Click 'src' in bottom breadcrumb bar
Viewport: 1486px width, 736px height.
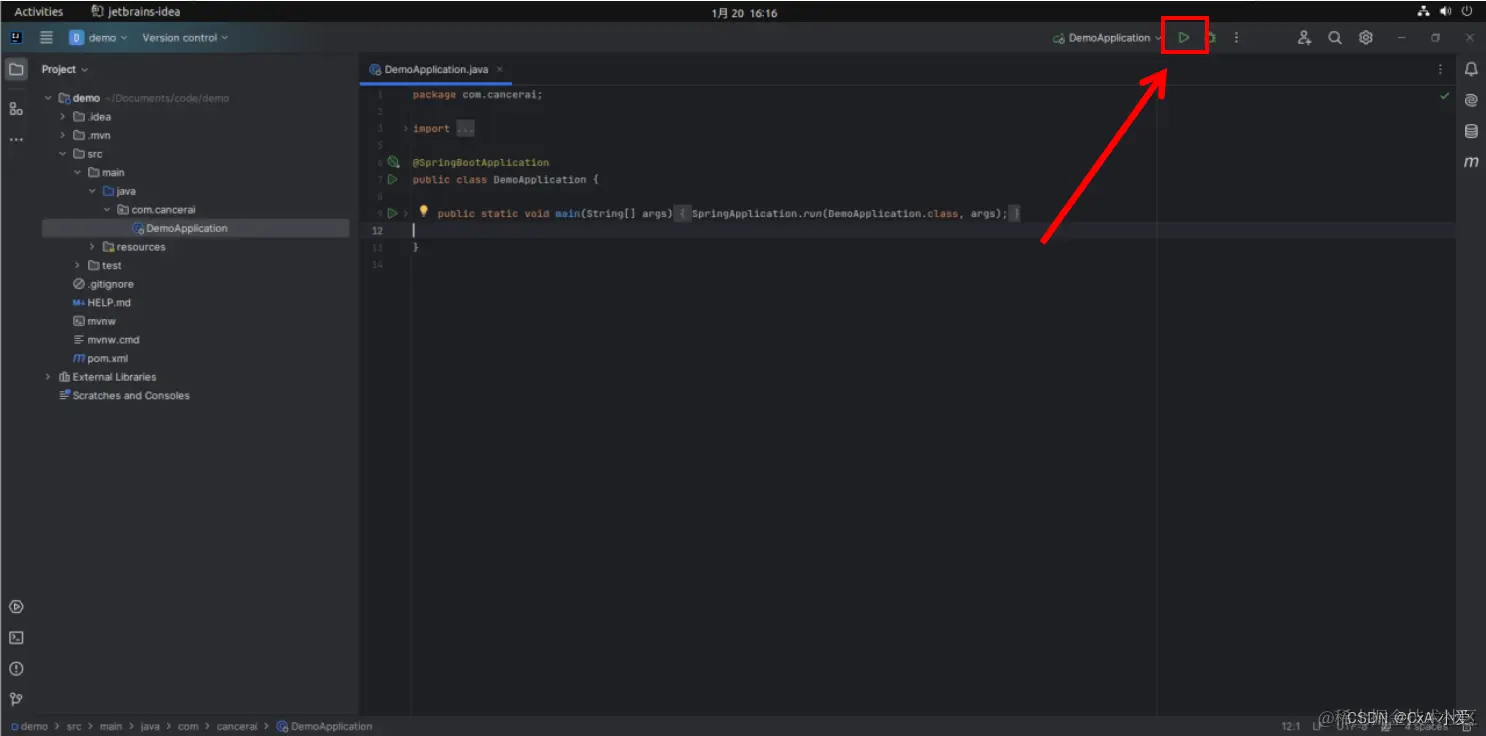pos(74,726)
